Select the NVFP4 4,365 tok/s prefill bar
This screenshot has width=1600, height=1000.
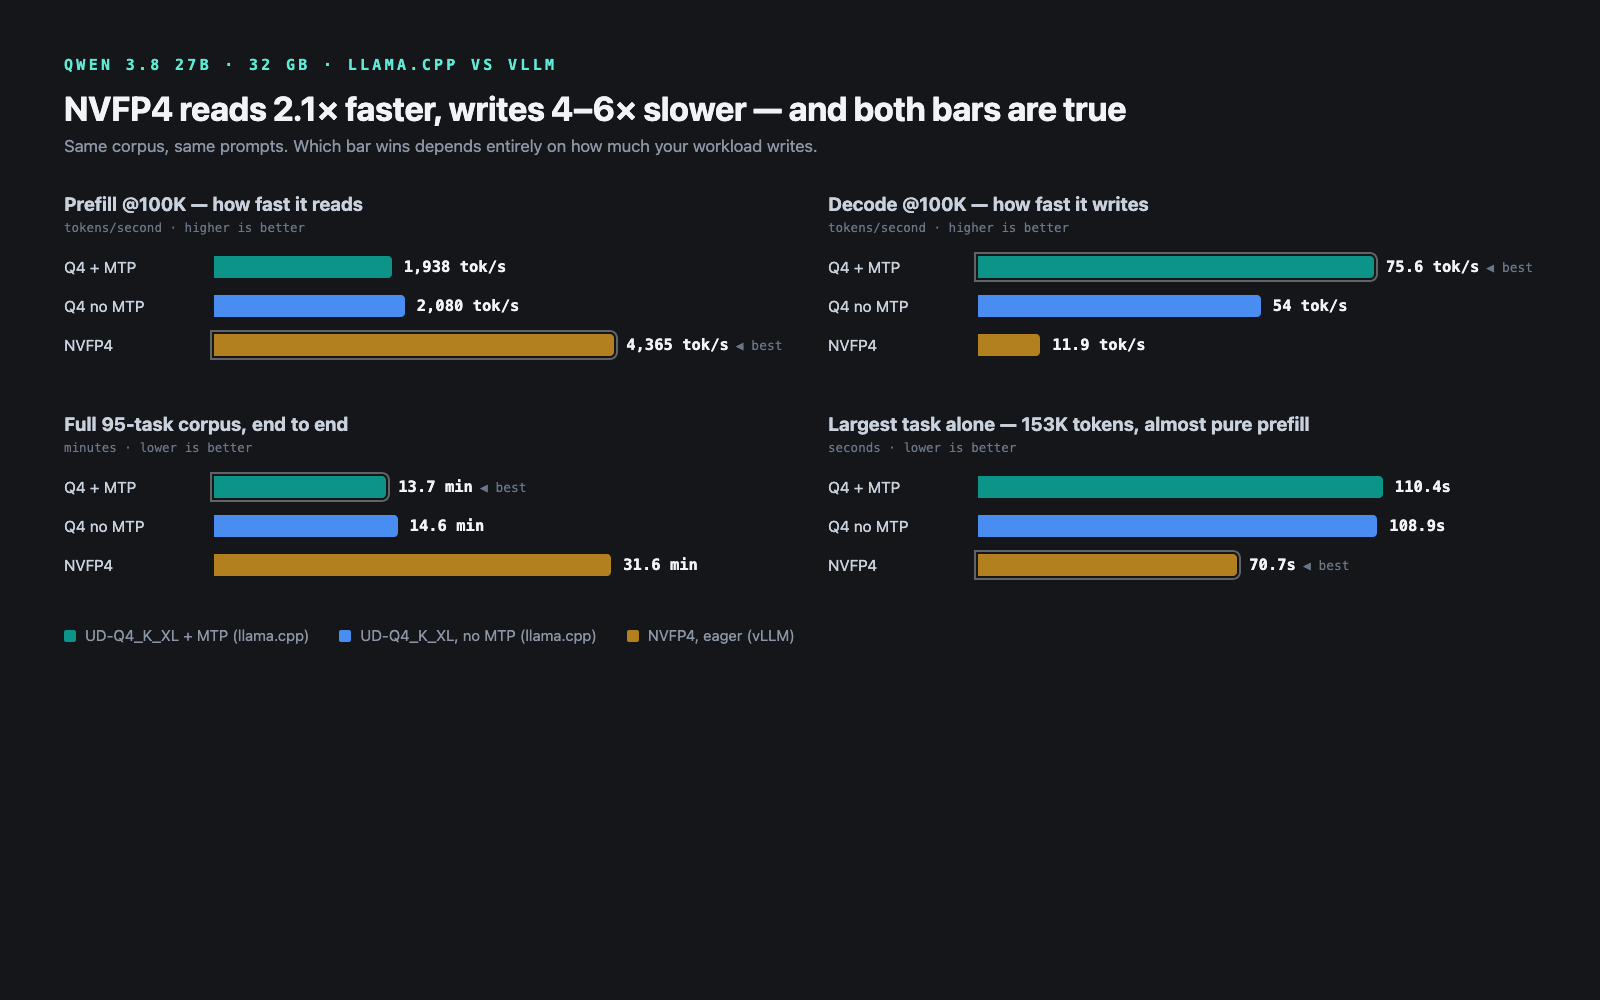click(414, 345)
